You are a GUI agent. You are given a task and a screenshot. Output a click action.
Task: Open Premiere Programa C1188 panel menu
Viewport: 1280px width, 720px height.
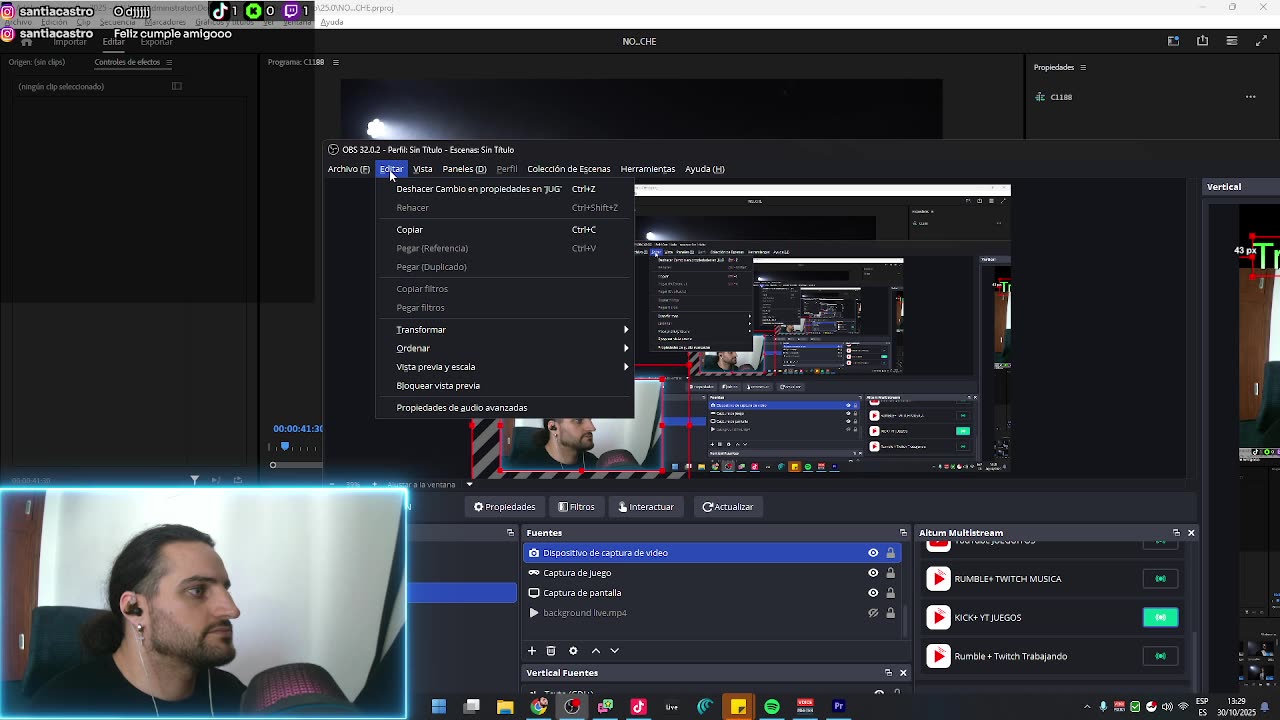(x=335, y=62)
